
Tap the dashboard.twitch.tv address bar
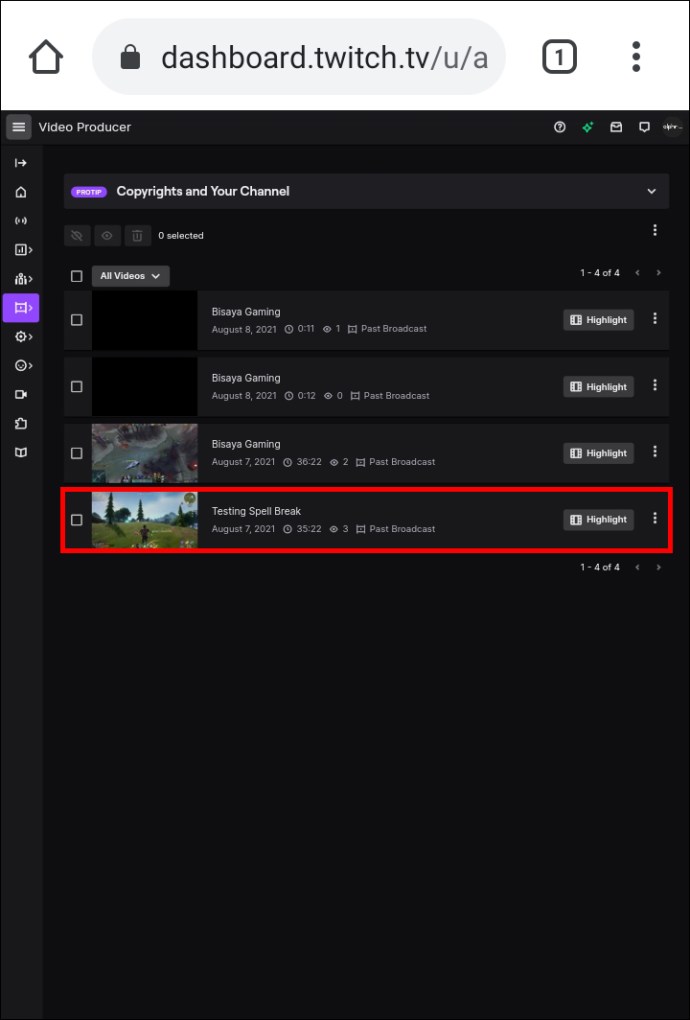pos(299,57)
